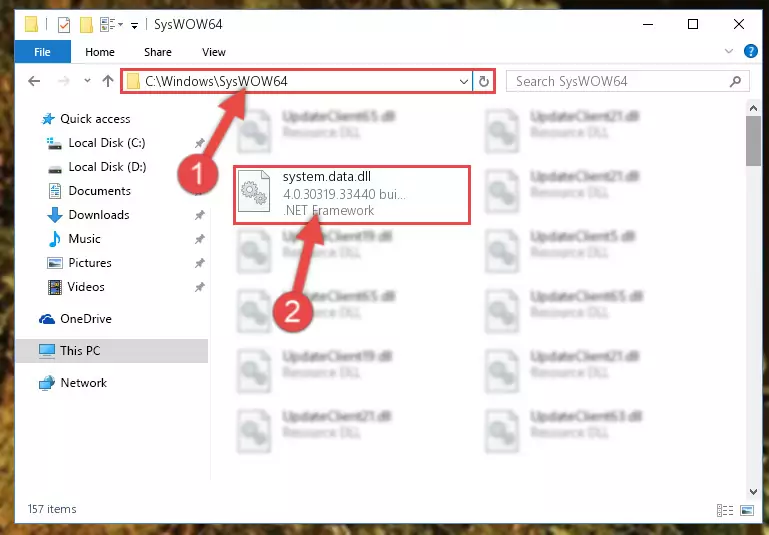Open Downloads in the sidebar
Screen dimensions: 769x535
[99, 215]
